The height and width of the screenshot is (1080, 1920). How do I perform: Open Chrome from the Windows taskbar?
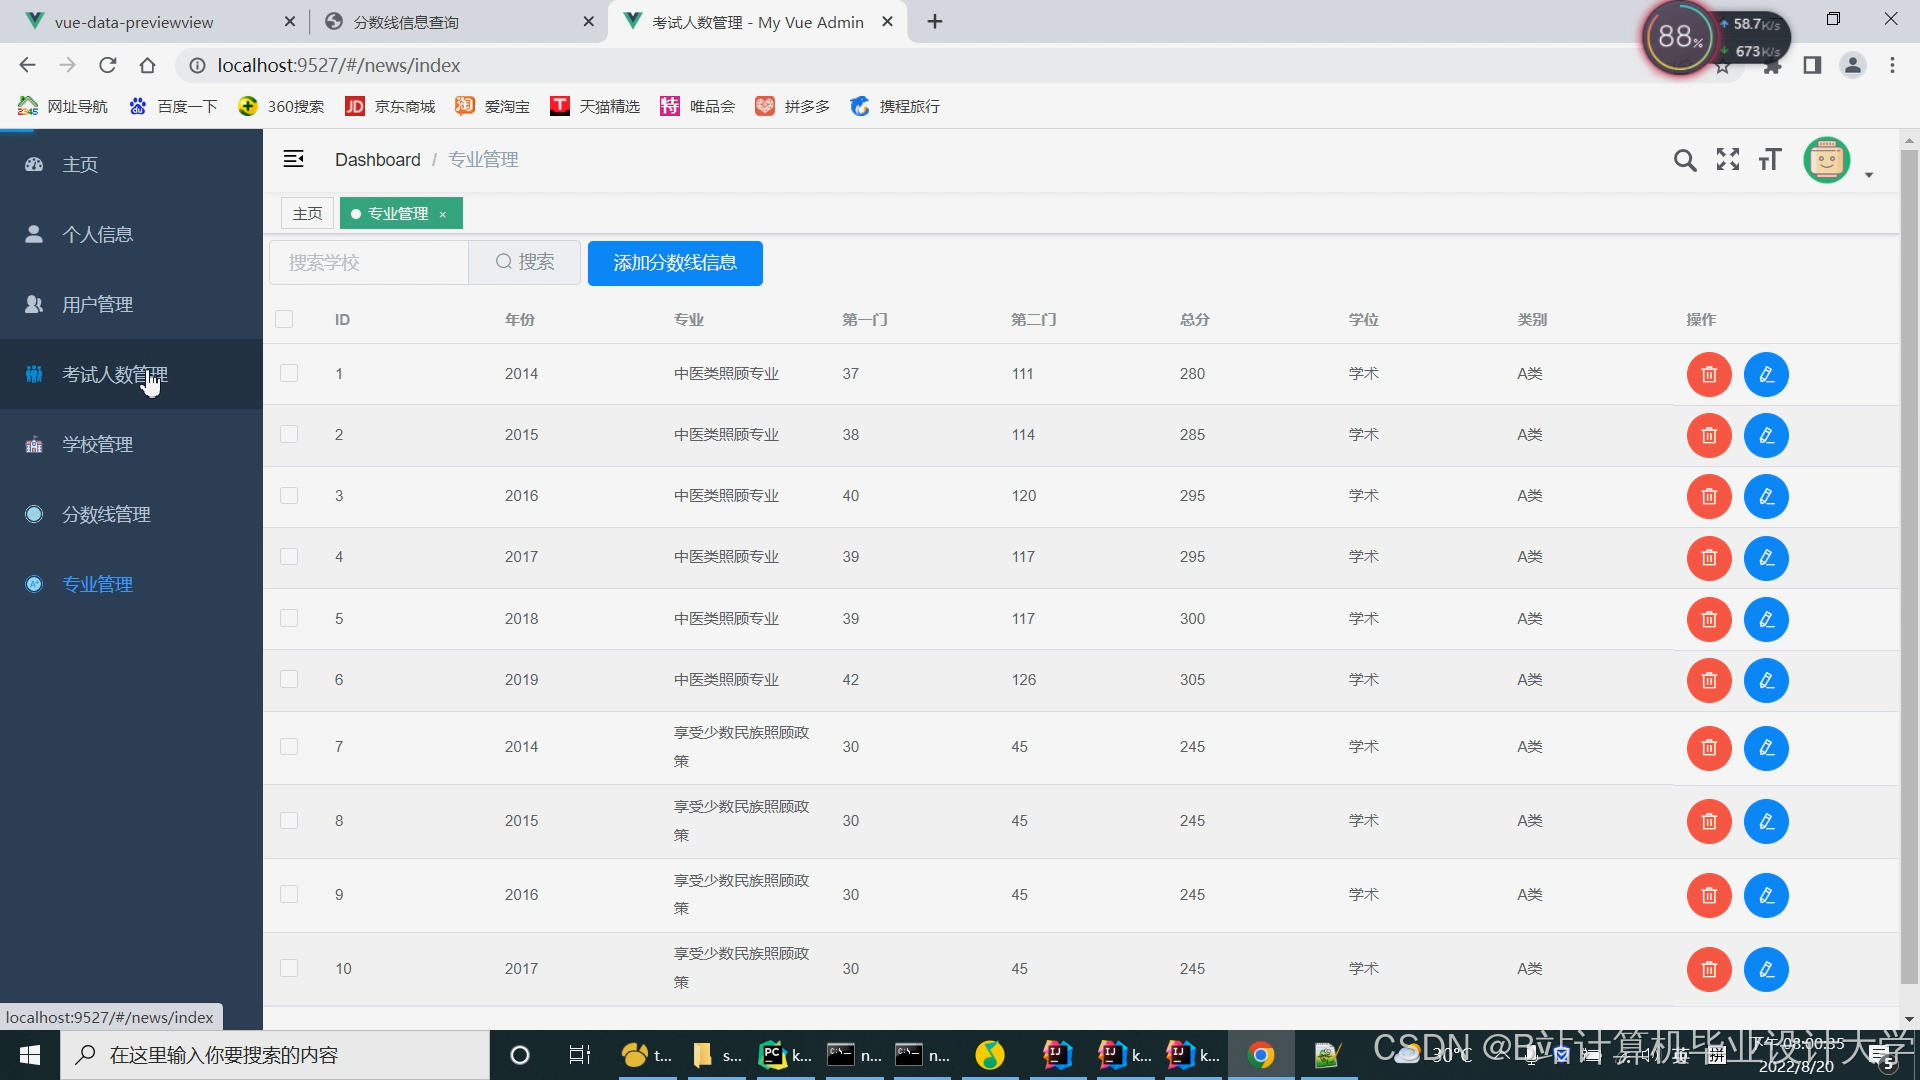[x=1260, y=1055]
